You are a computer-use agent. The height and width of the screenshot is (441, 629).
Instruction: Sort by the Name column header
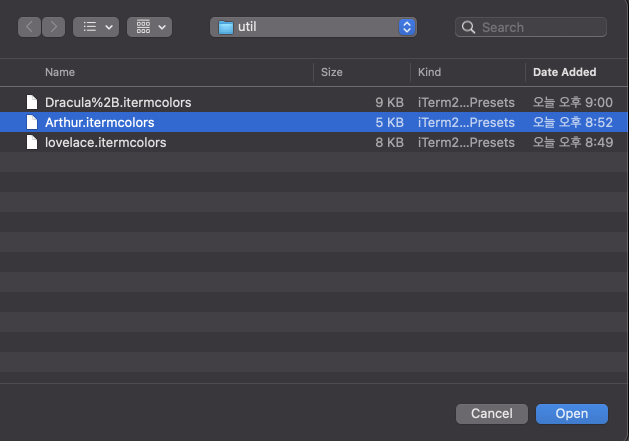[x=60, y=72]
